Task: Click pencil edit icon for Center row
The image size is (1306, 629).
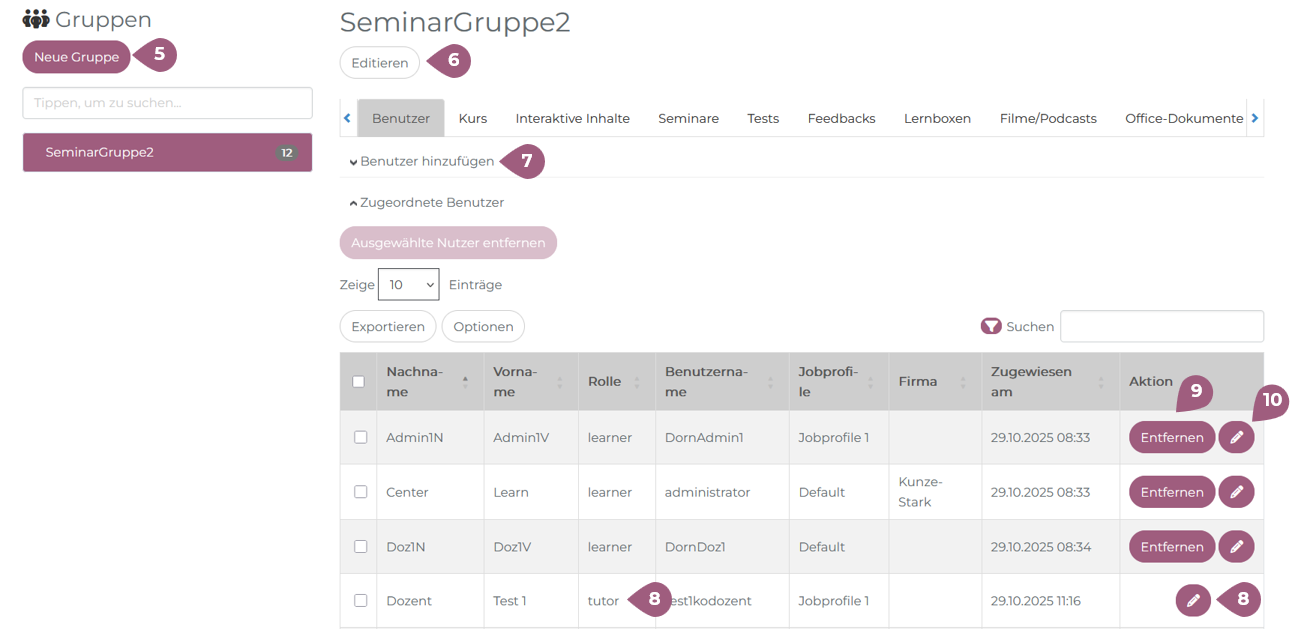Action: [x=1236, y=492]
